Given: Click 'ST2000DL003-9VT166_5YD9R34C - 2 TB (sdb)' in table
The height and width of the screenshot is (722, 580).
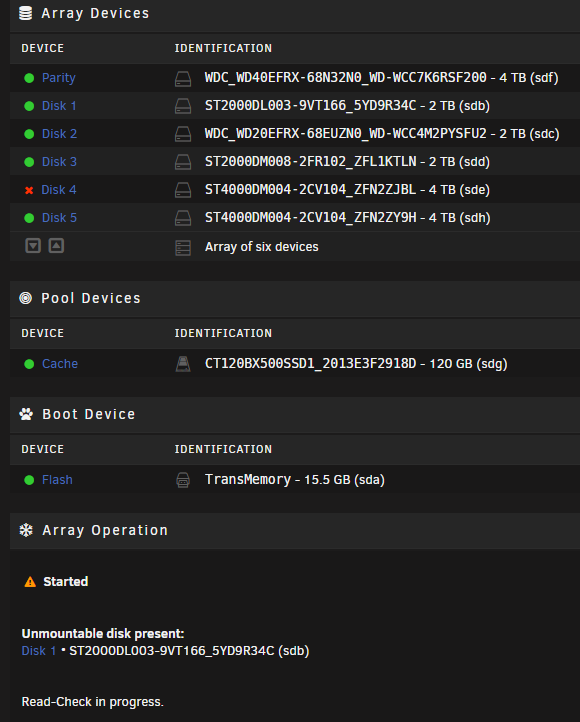Looking at the screenshot, I should pos(347,106).
